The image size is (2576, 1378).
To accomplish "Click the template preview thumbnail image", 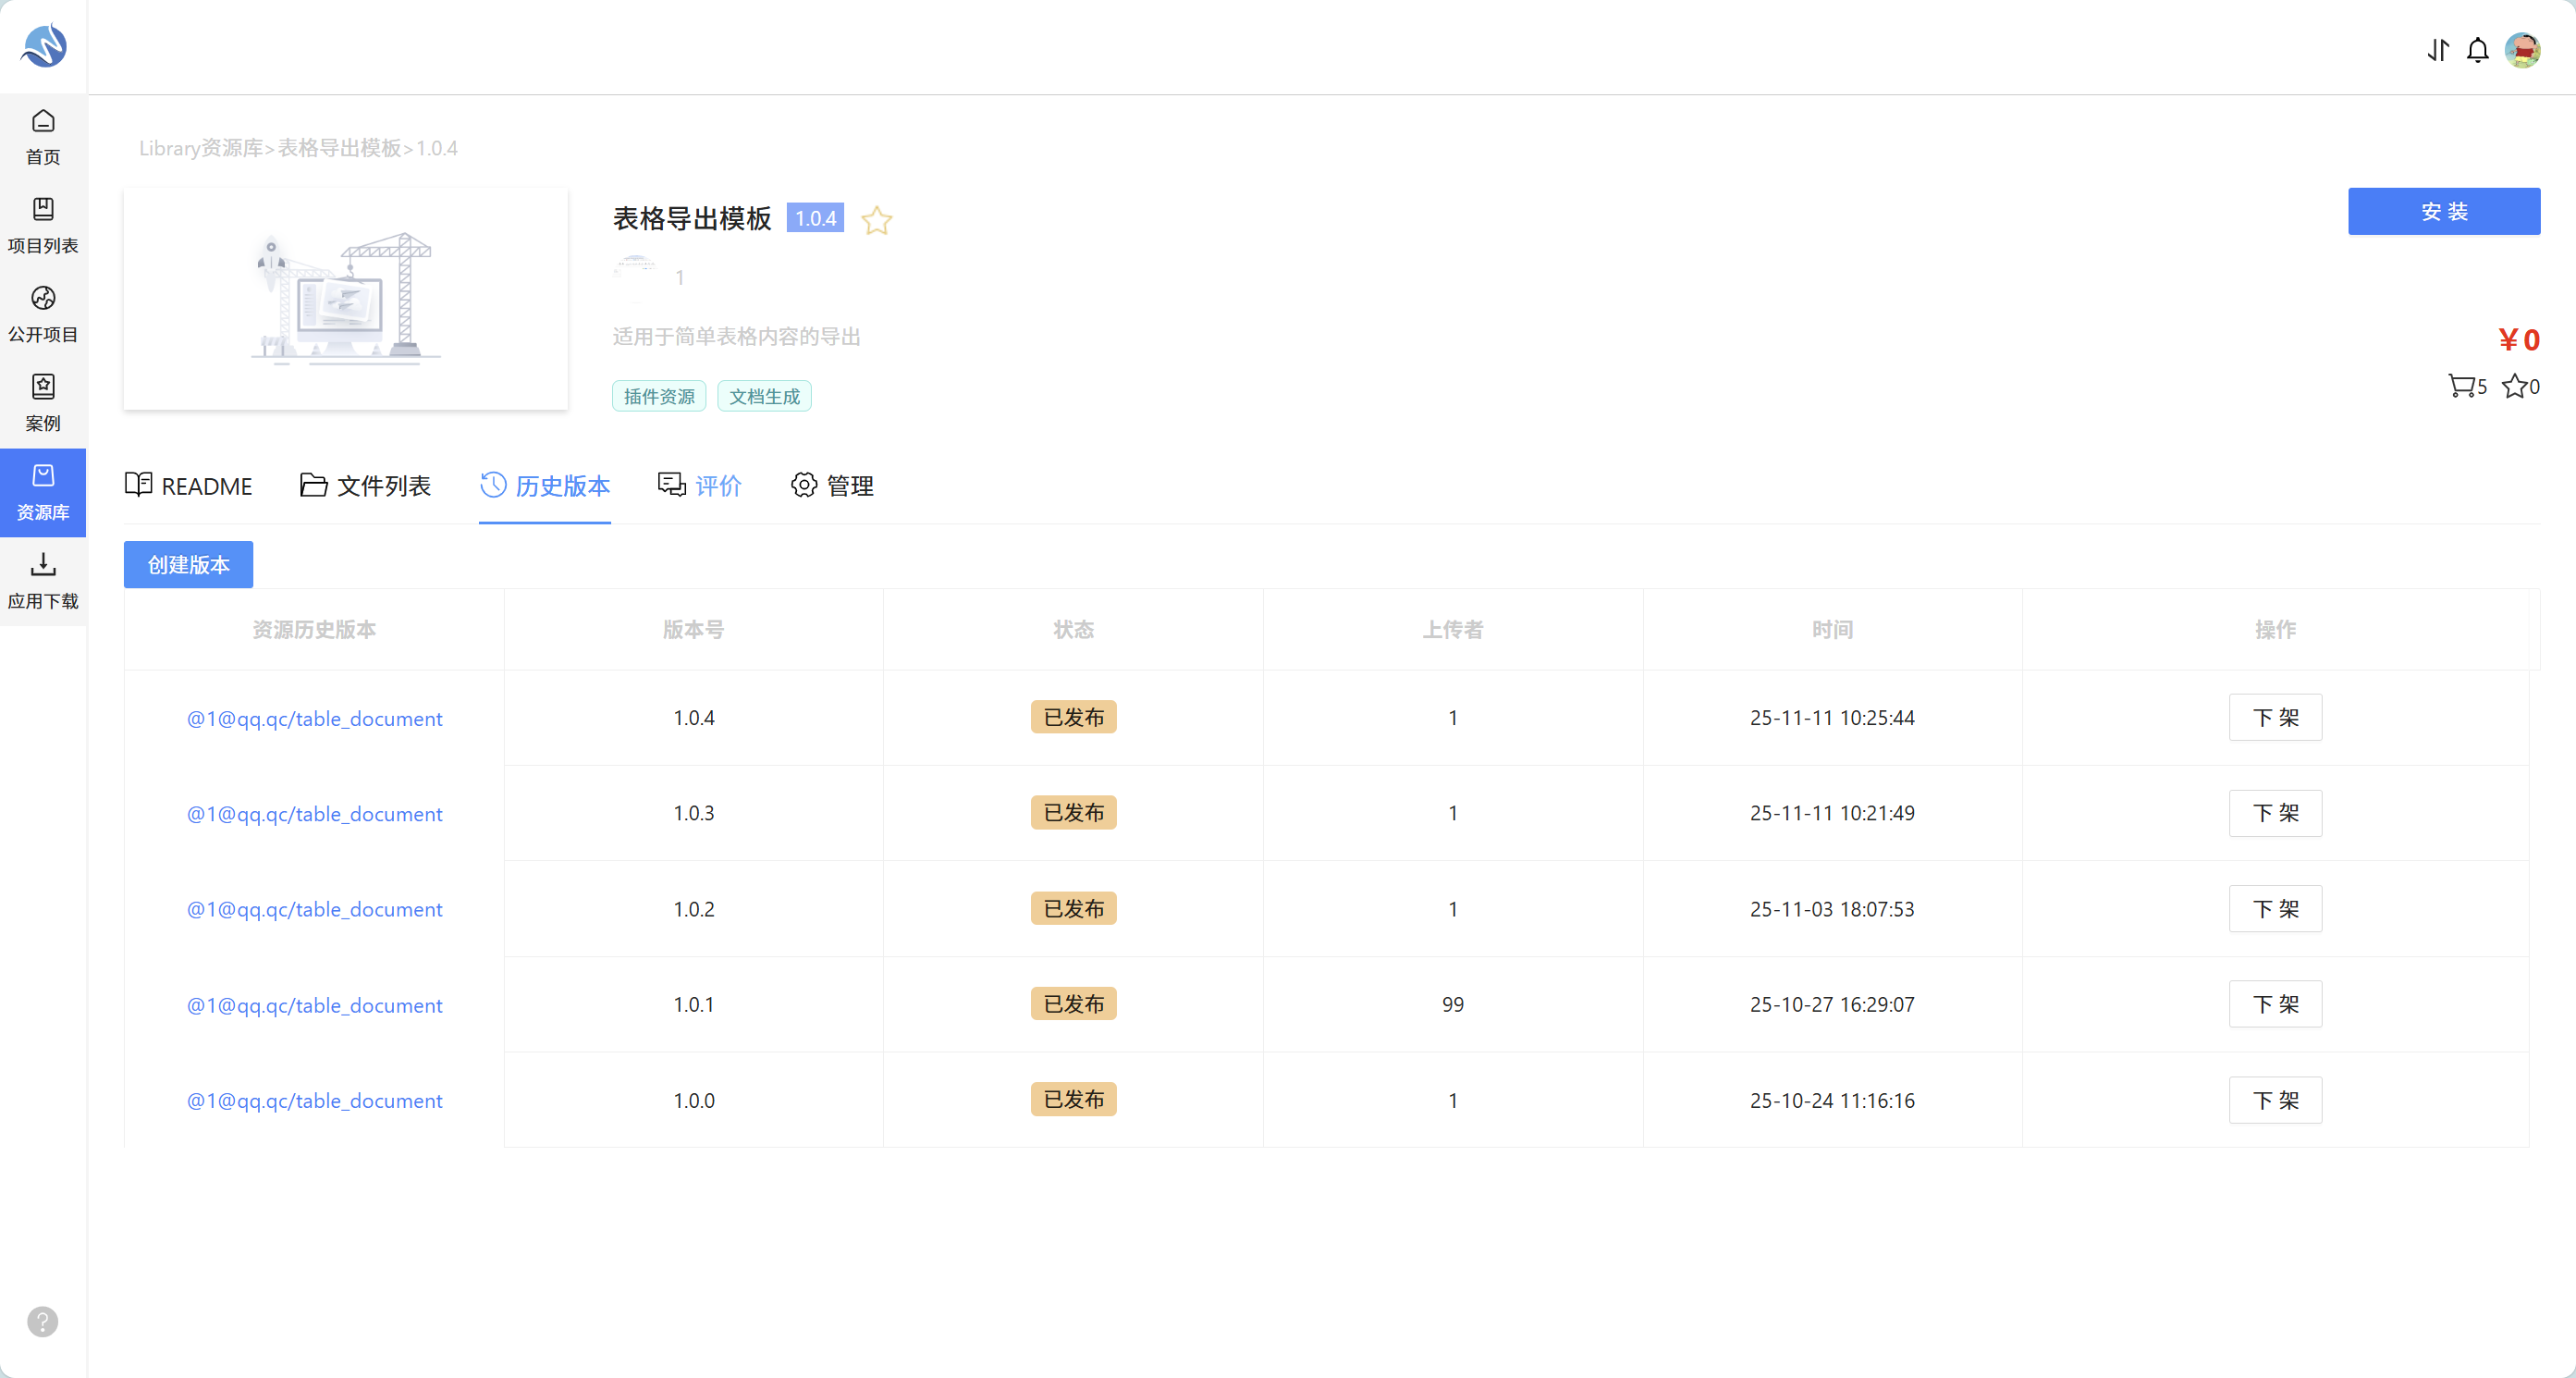I will click(x=345, y=298).
